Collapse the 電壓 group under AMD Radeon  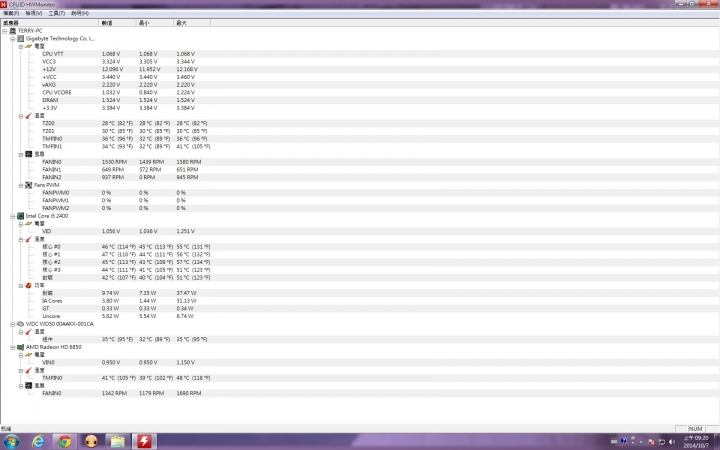tap(21, 354)
